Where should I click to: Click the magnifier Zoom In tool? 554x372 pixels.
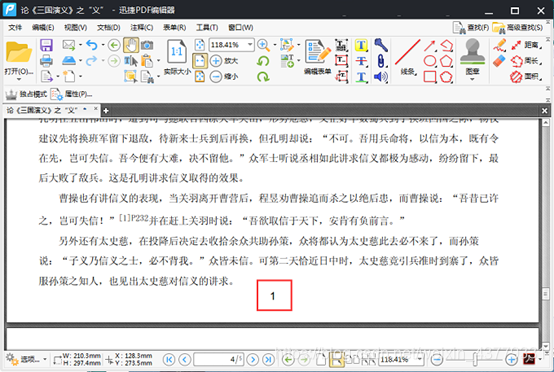coord(263,45)
